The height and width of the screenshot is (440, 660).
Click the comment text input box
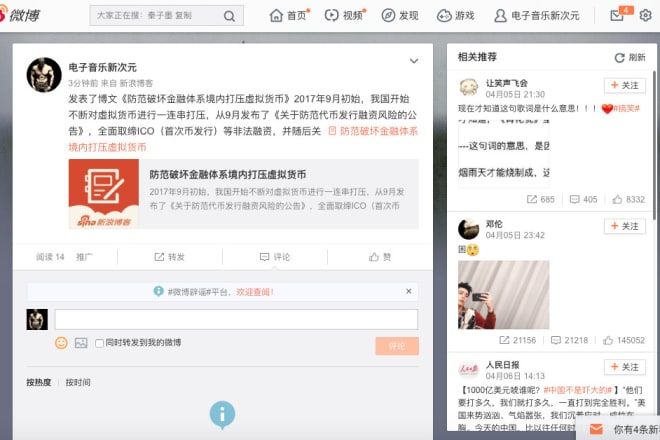236,319
